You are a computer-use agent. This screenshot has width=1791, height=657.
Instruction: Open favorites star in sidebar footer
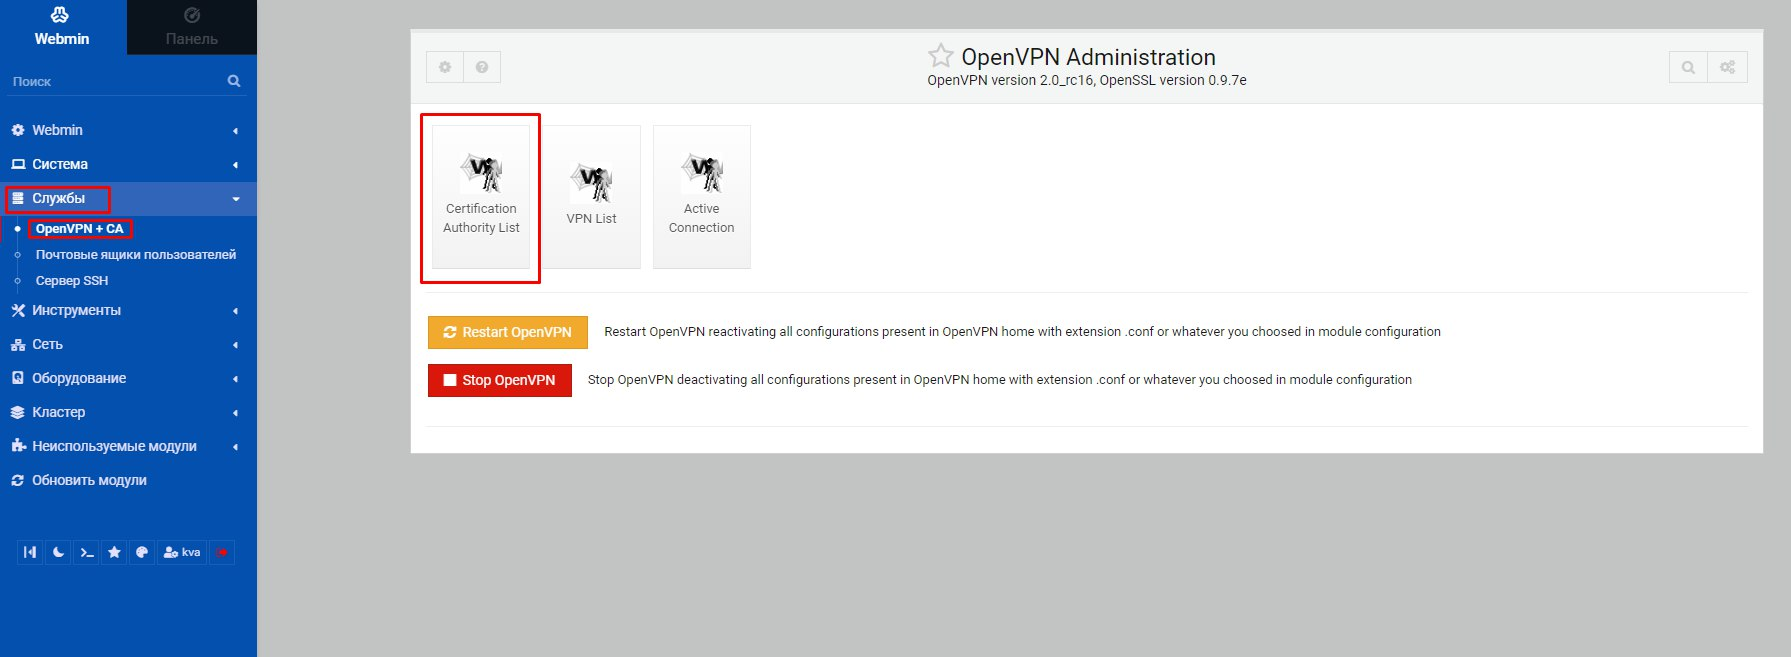(115, 552)
